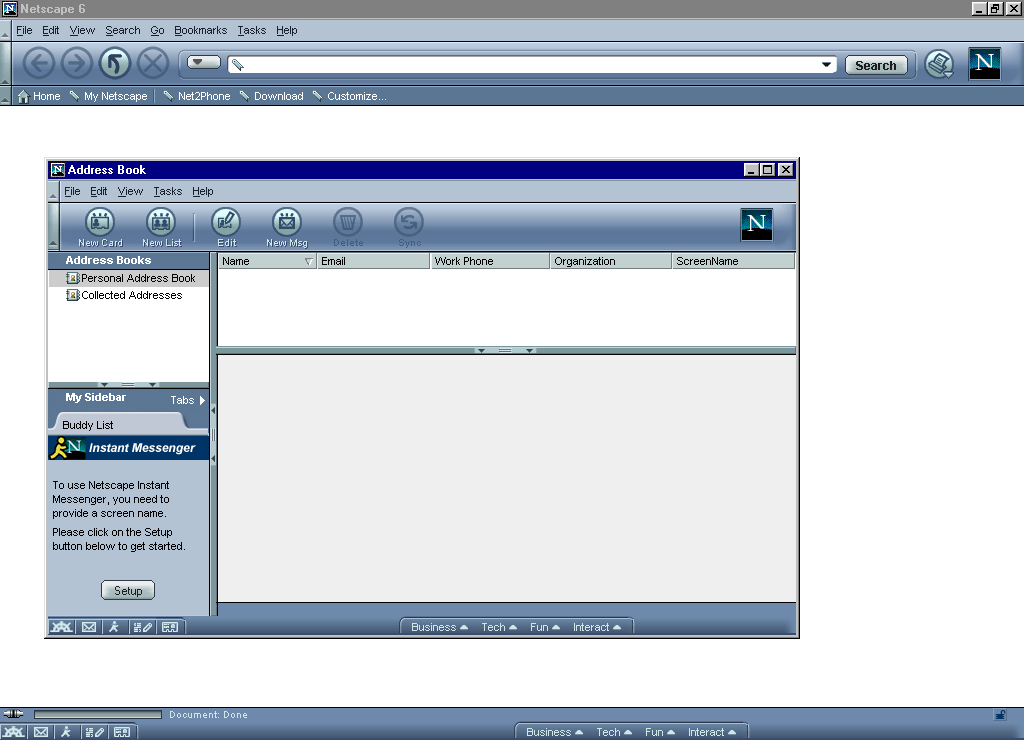This screenshot has height=740, width=1024.
Task: Create a mailing list with New List
Action: tap(161, 228)
